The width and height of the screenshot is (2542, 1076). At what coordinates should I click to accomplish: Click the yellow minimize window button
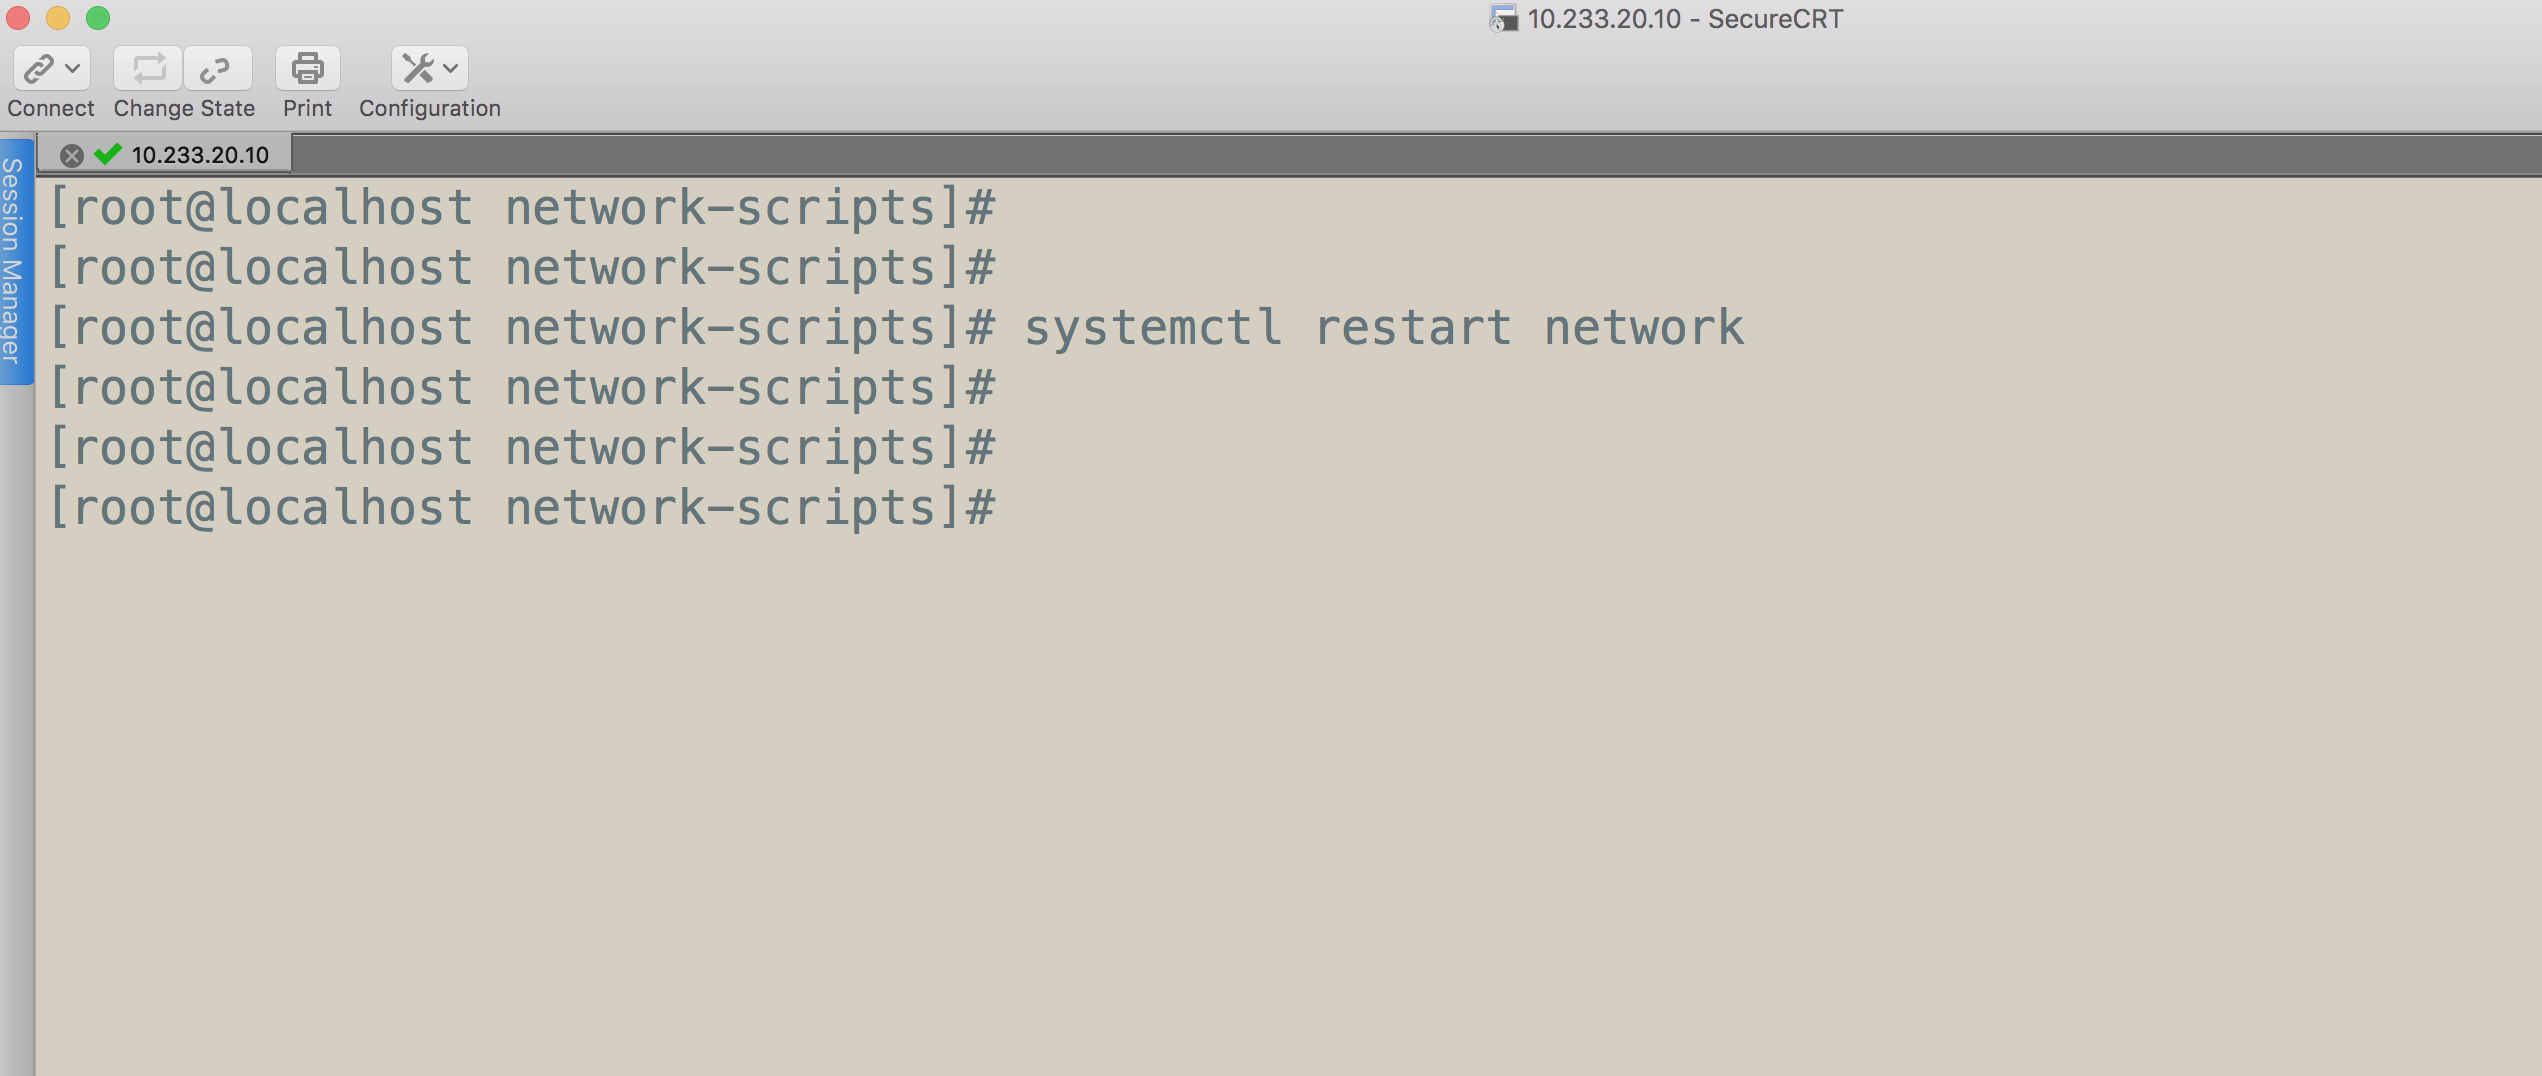coord(58,18)
